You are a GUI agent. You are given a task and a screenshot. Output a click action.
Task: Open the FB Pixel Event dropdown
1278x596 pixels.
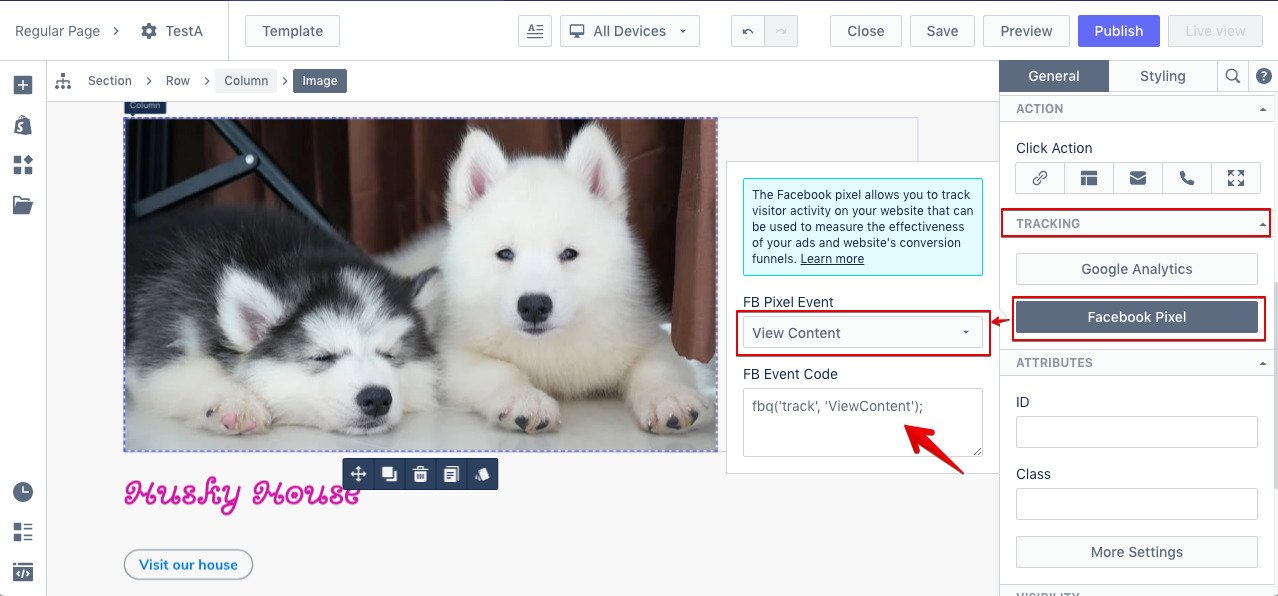coord(863,333)
